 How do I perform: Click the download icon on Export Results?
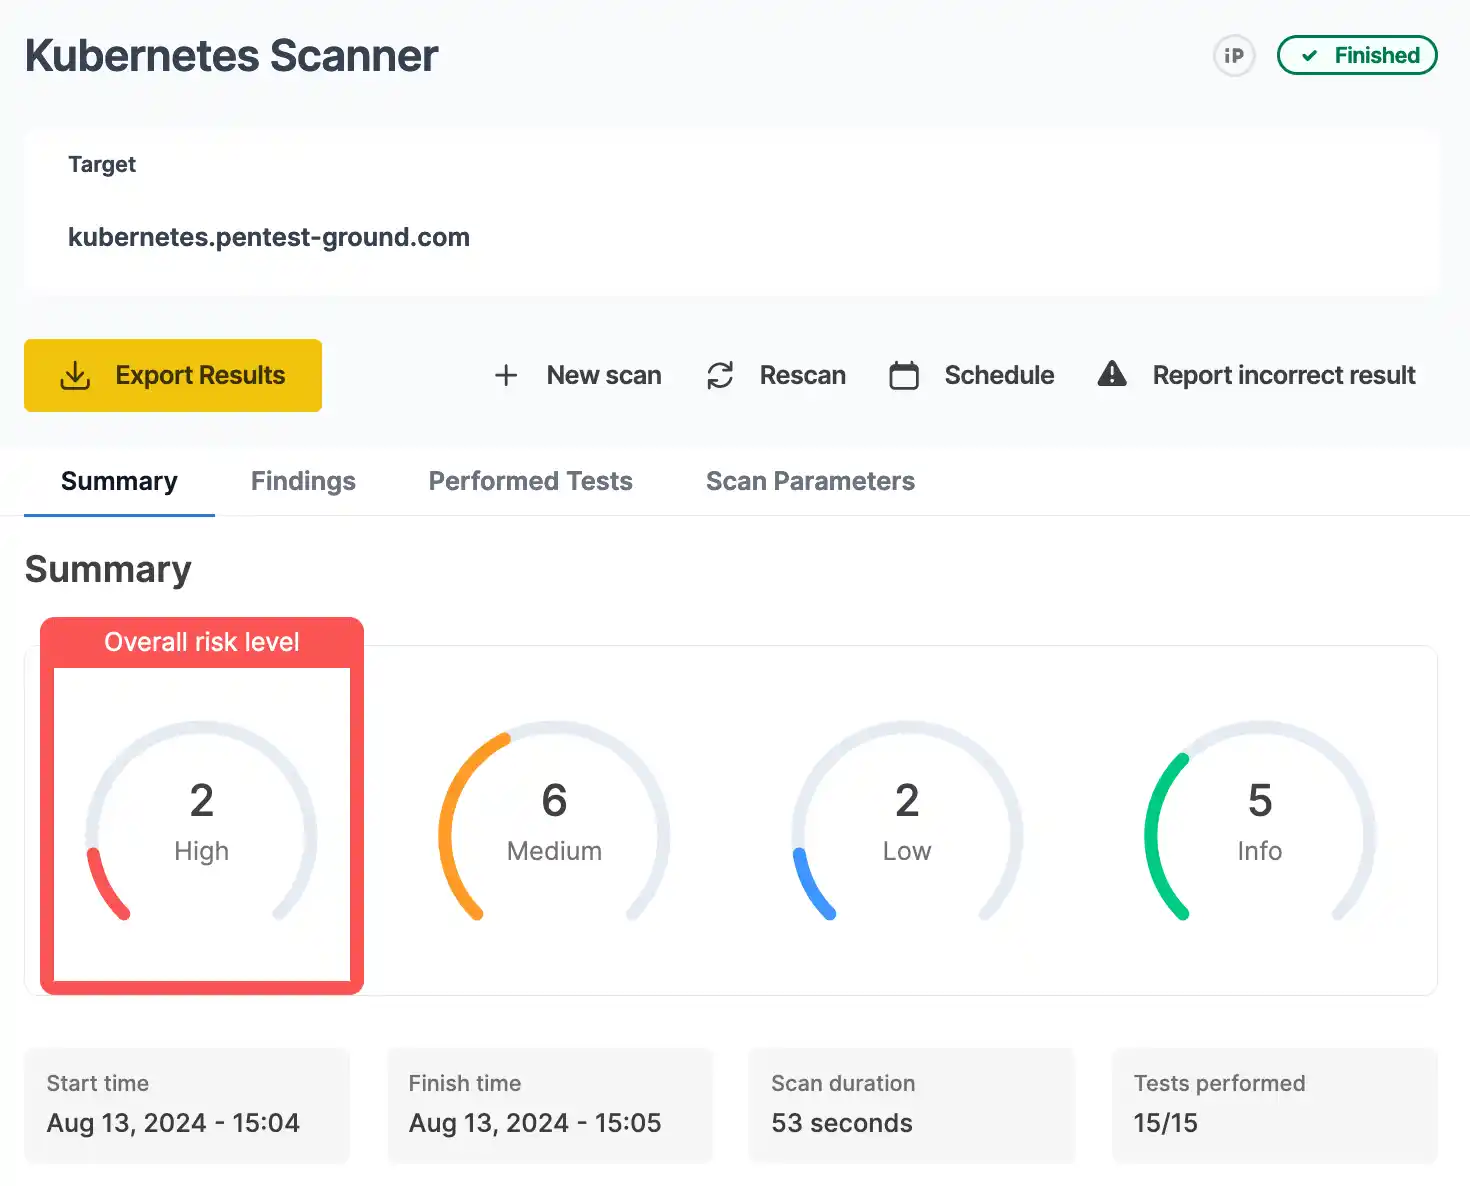77,375
